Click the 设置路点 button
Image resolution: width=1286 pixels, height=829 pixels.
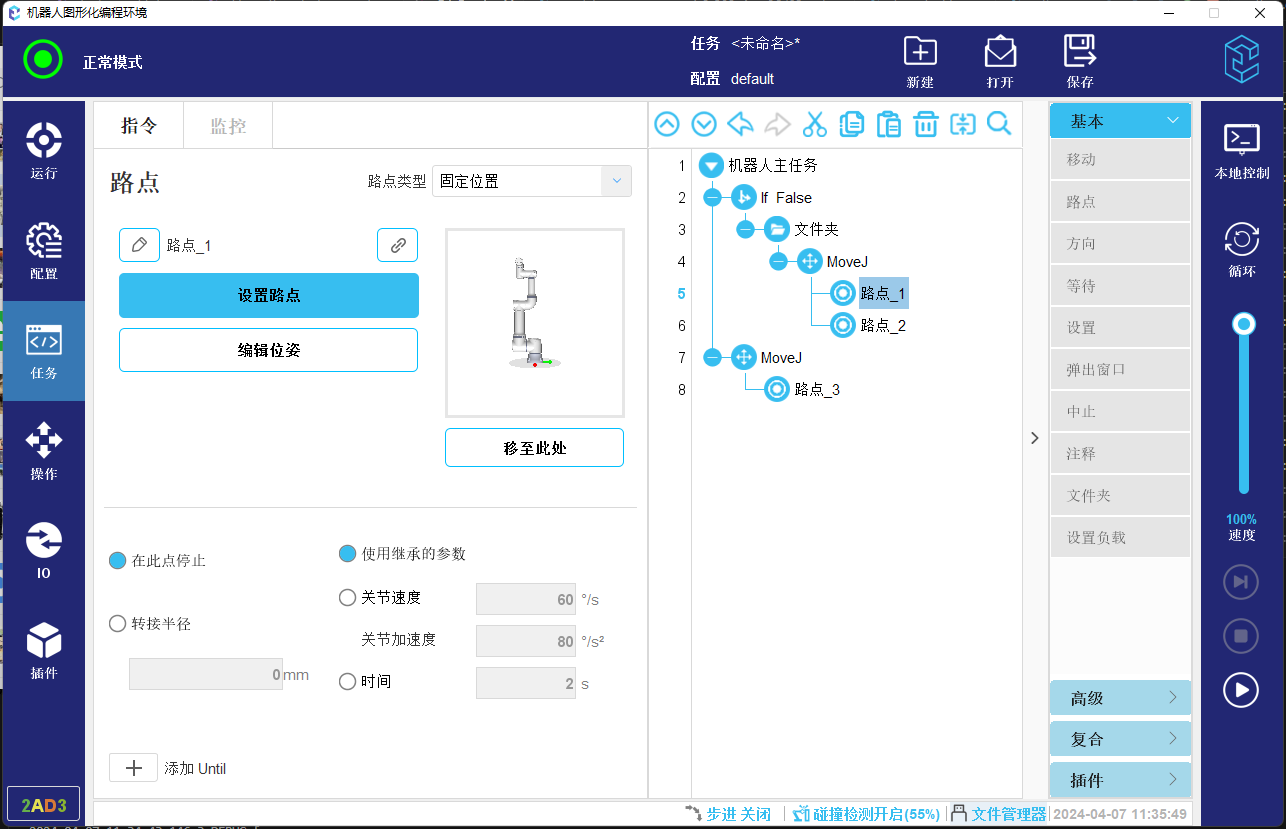(268, 295)
